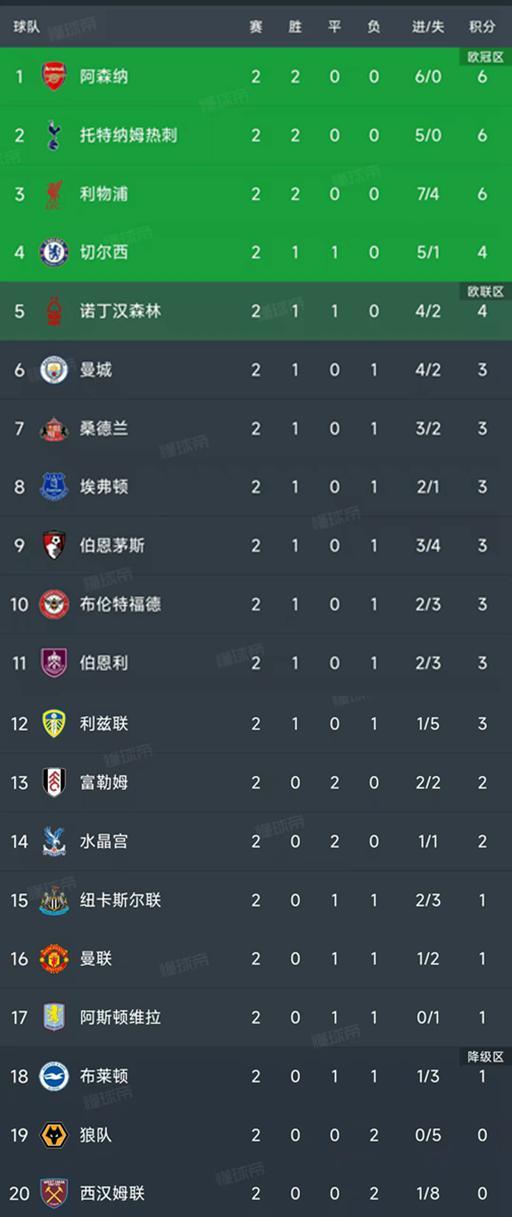The image size is (512, 1217).
Task: Click the Chelsea club crest
Action: coord(54,252)
